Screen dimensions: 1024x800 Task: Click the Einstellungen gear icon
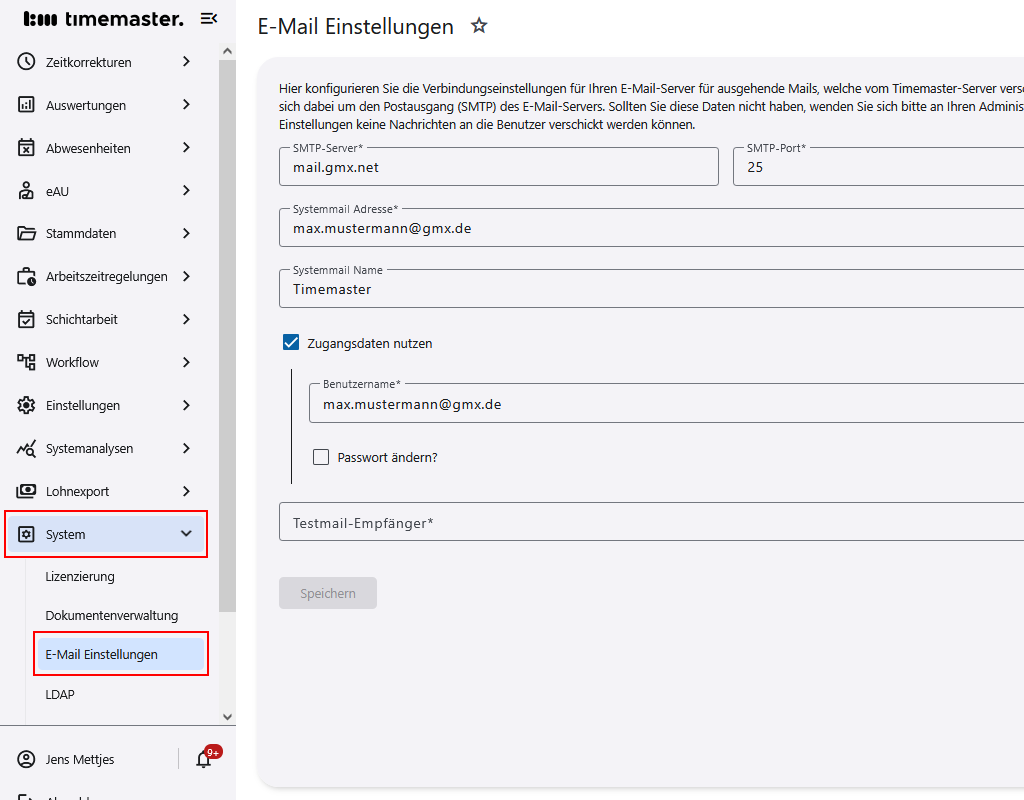[27, 405]
